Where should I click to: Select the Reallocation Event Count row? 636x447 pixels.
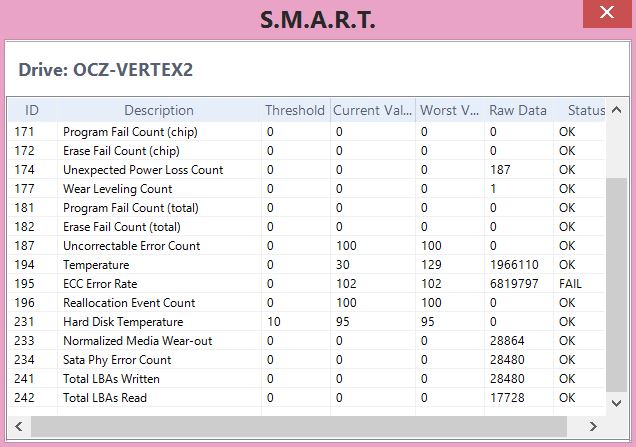coord(307,303)
